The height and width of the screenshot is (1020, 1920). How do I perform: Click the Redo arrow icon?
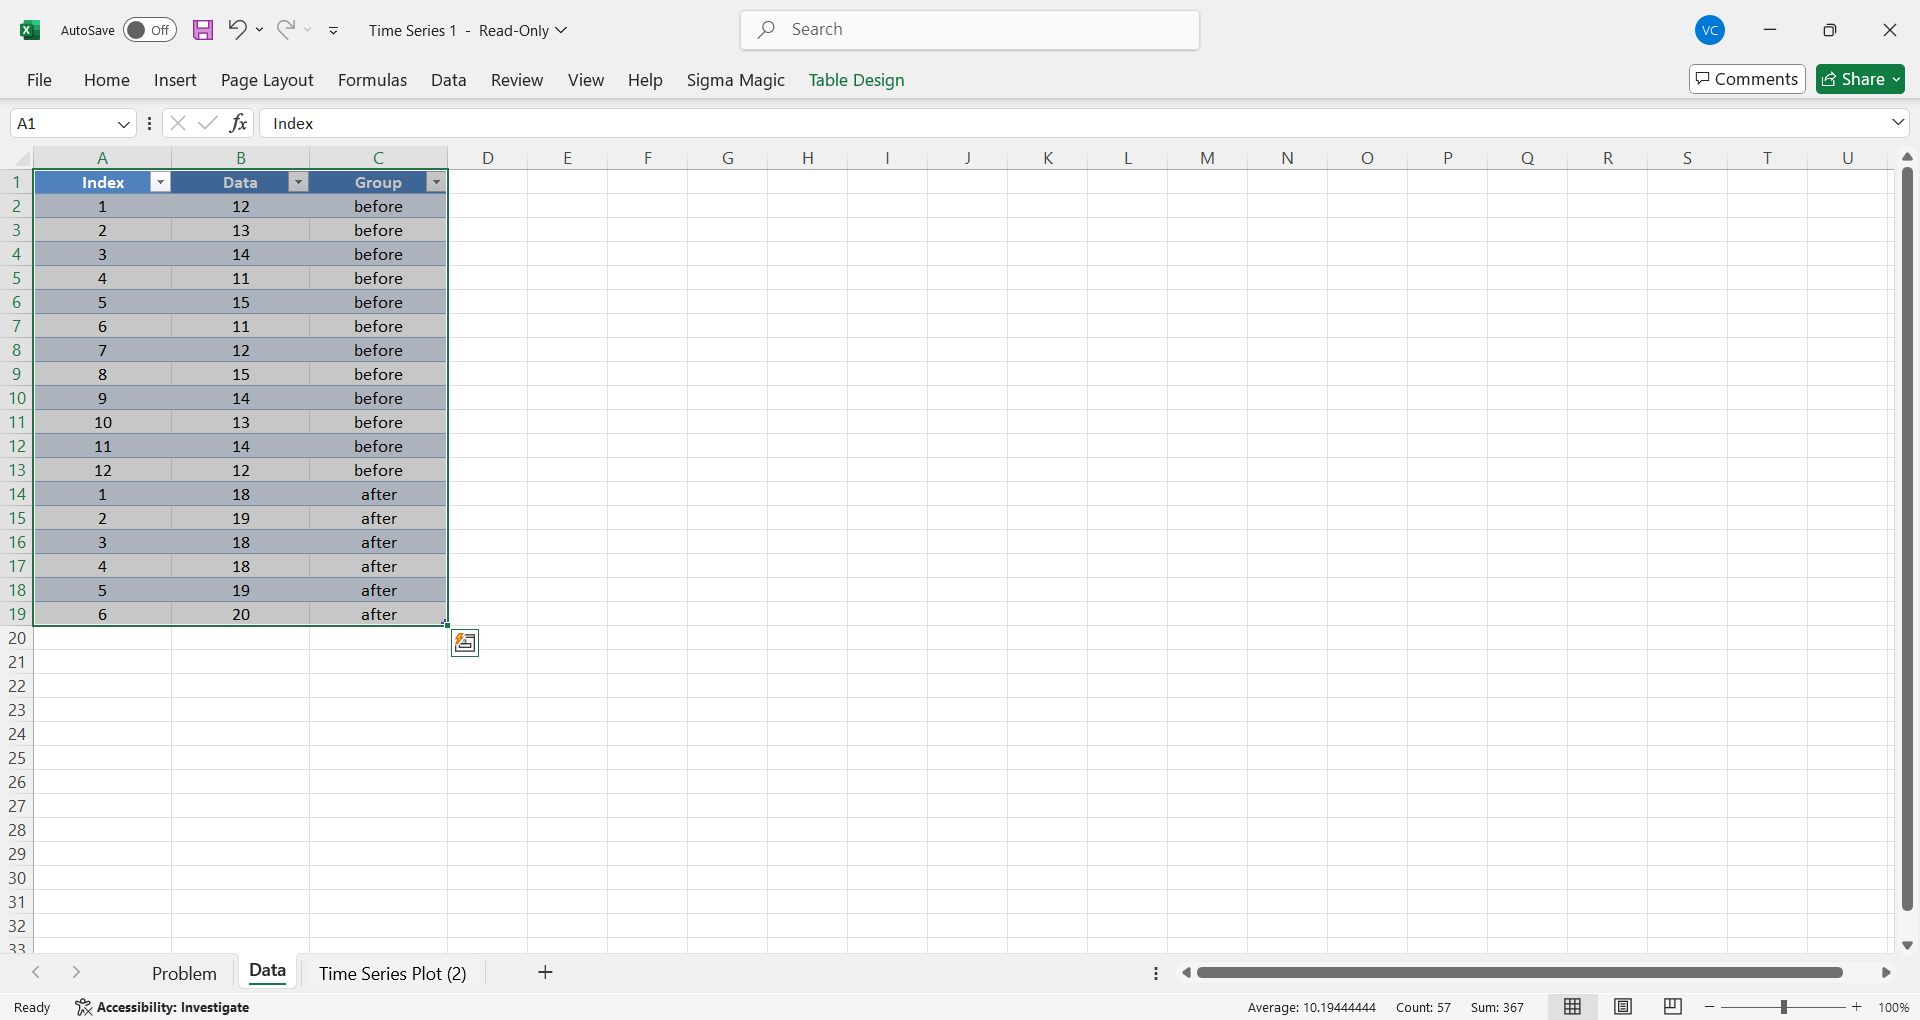click(286, 29)
